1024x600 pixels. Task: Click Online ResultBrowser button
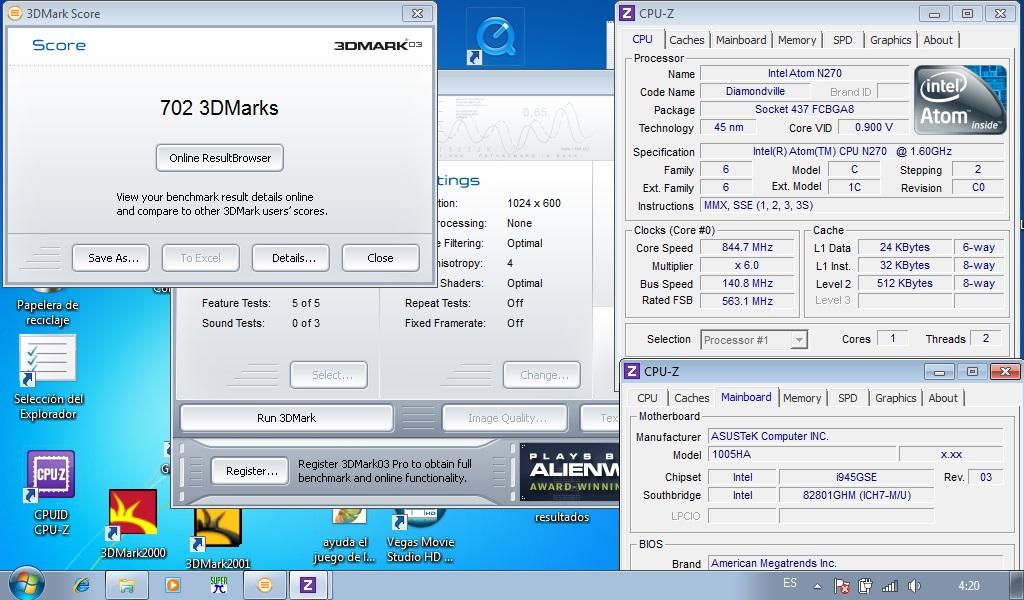(219, 158)
